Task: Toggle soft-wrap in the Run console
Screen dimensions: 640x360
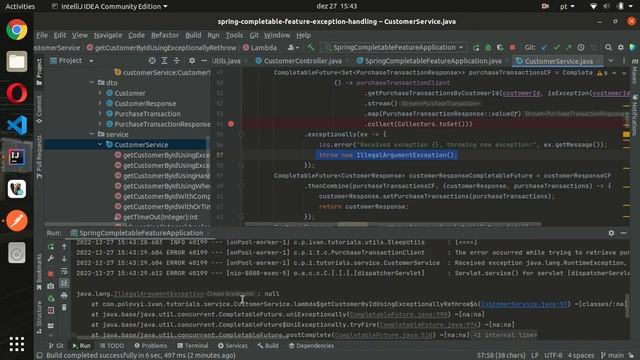Action: point(64,271)
